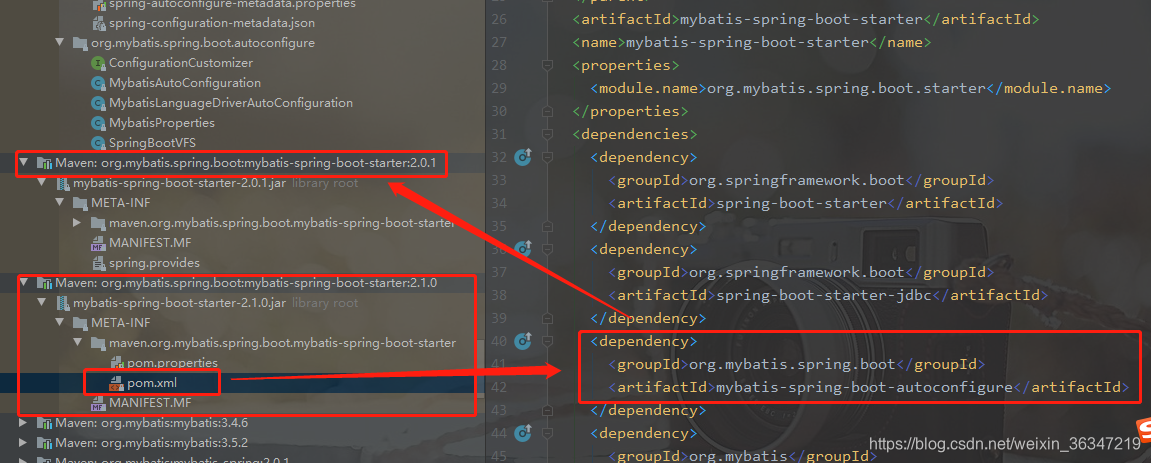
Task: Select SpringBootVFS in the project tree
Action: 153,143
